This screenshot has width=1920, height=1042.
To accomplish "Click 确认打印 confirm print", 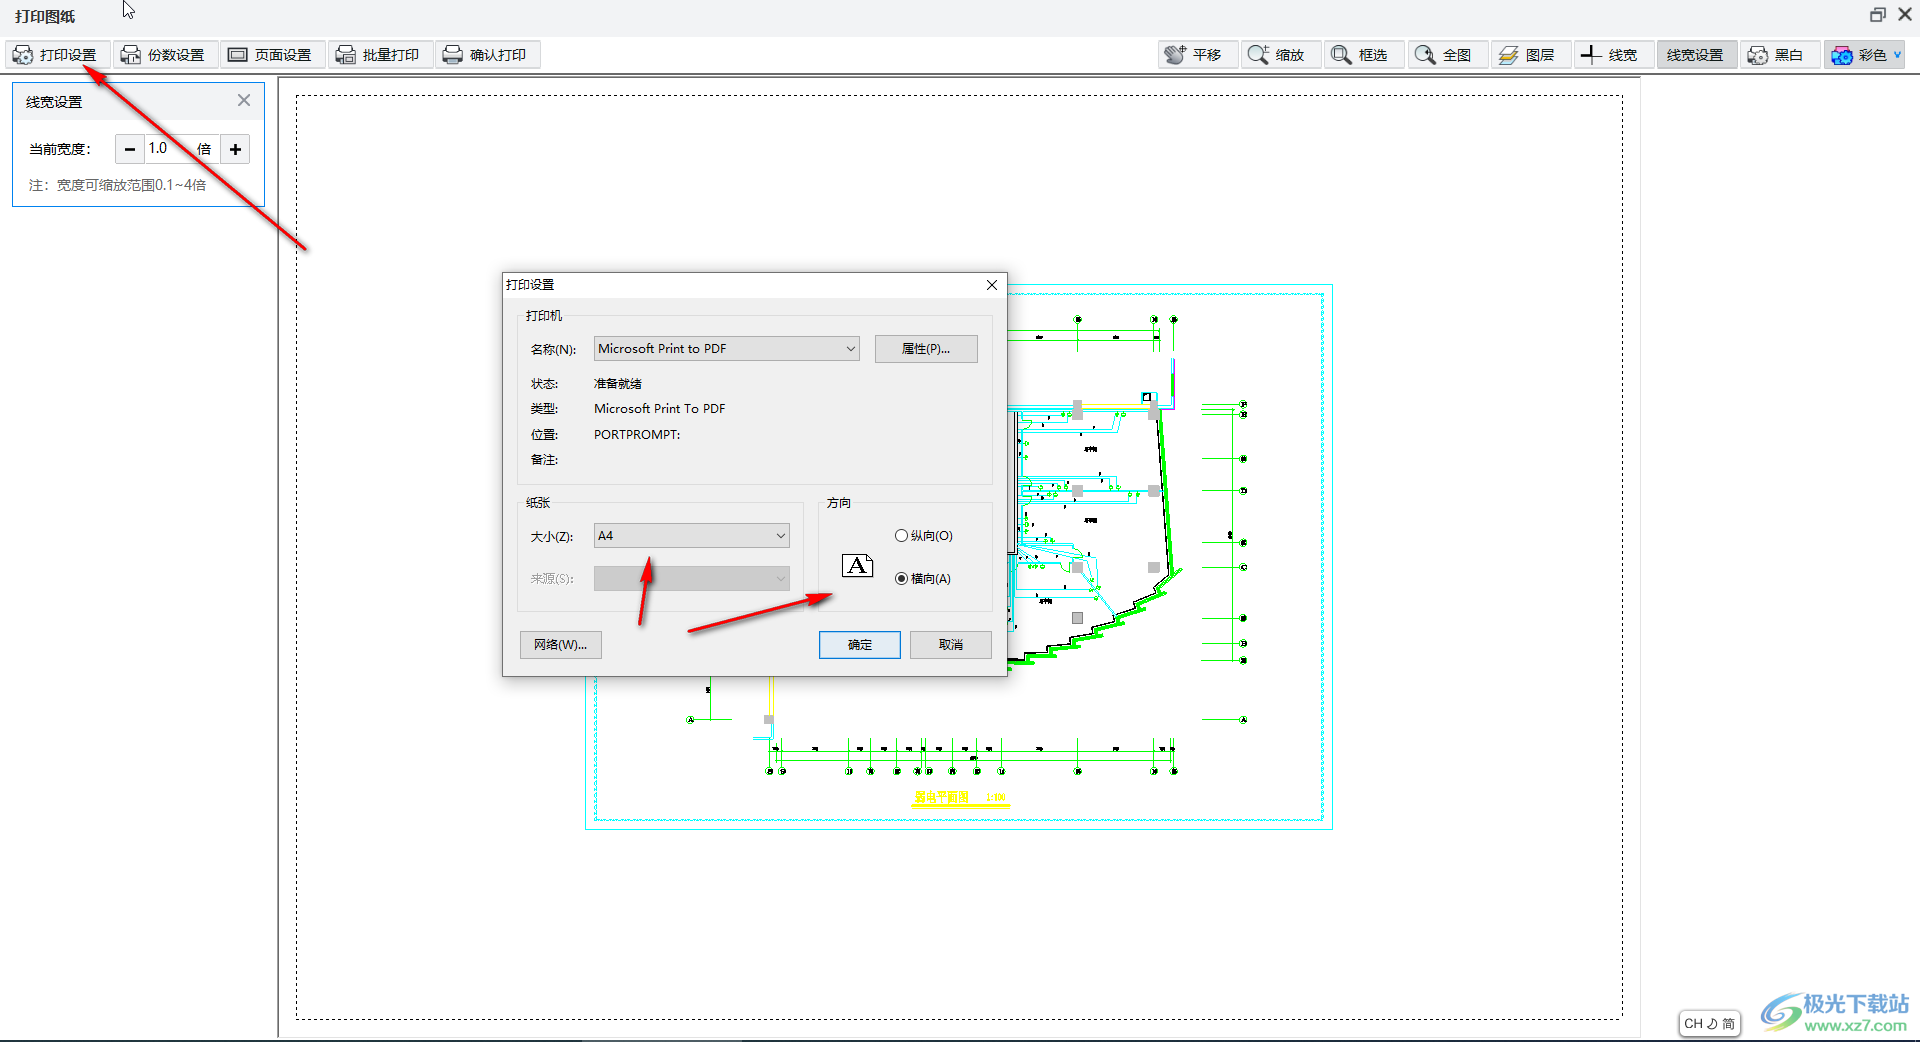I will click(486, 55).
